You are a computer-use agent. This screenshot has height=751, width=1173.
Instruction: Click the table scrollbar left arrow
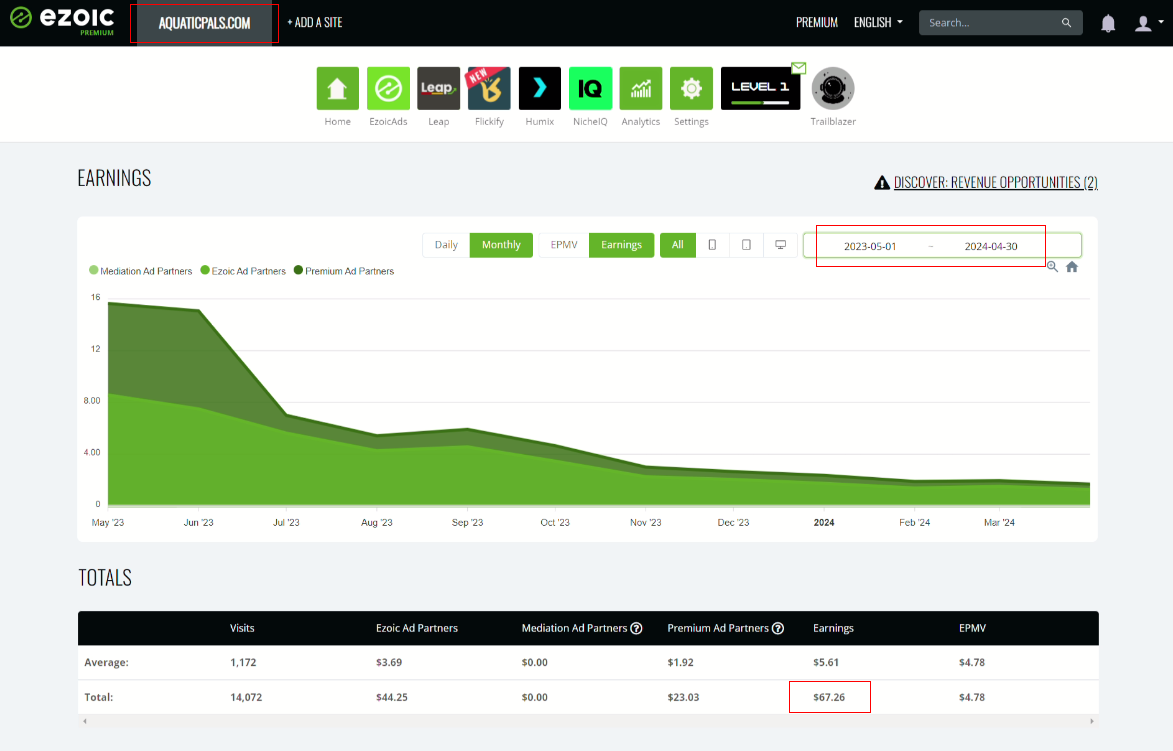tap(85, 721)
